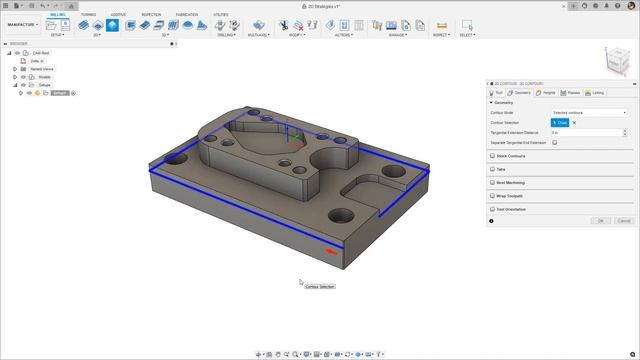Click the dome-shaped 3D strategy icon

click(188, 25)
